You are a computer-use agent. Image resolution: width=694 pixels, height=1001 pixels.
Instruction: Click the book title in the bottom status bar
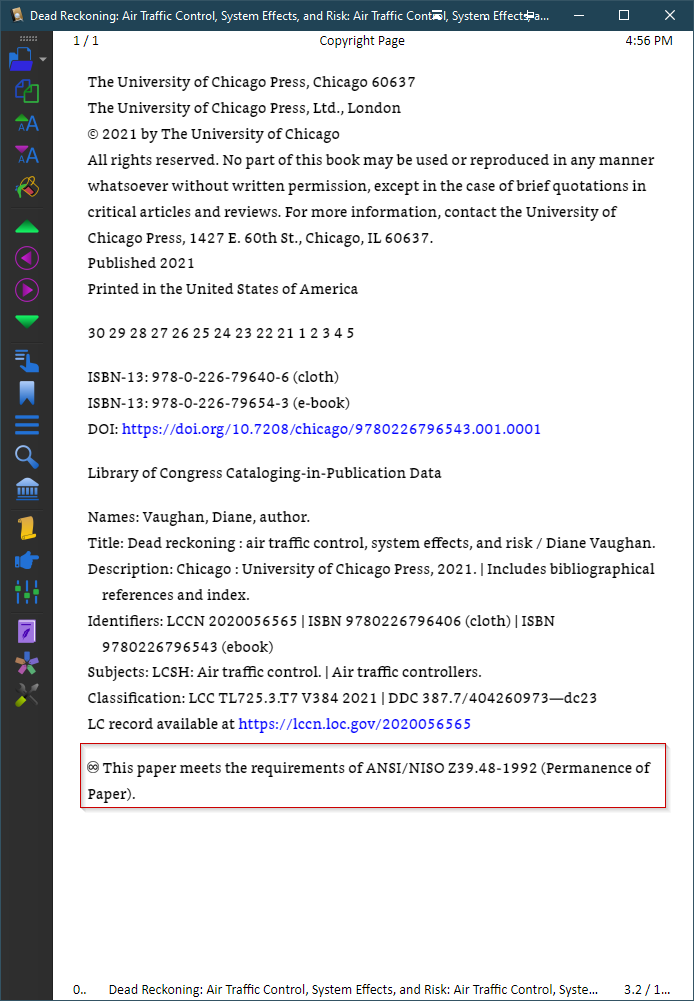353,990
